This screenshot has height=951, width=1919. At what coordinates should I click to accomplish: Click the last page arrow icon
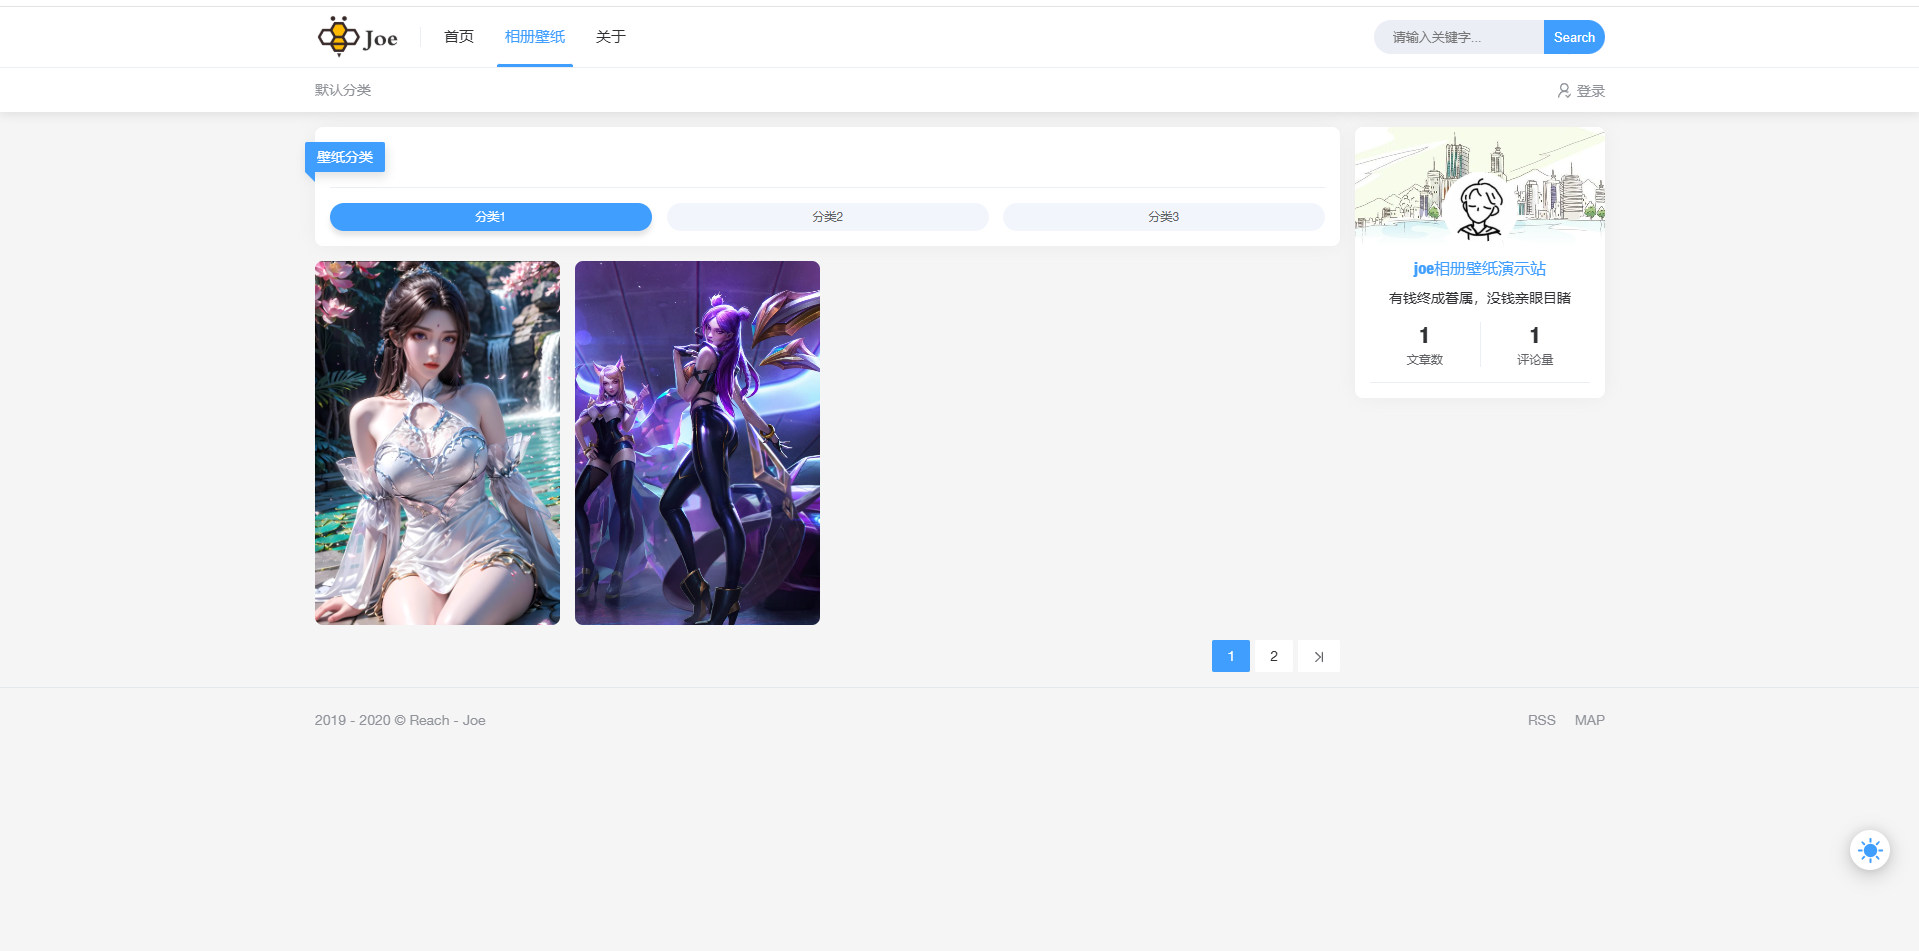click(1318, 656)
